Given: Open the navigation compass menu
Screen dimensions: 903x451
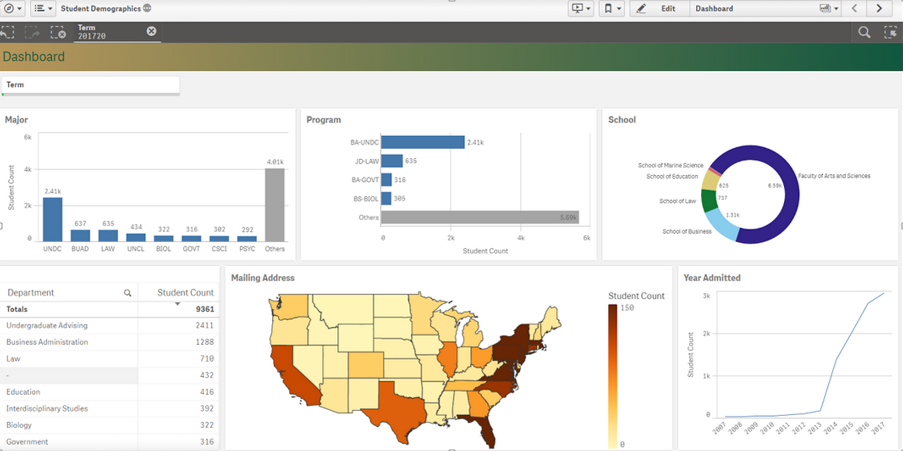Looking at the screenshot, I should click(12, 9).
